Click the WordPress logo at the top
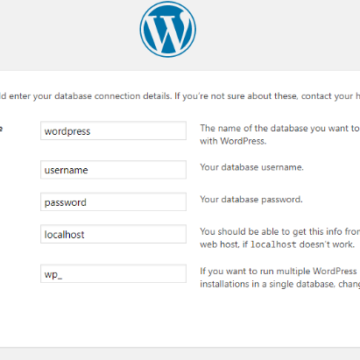Viewport: 360px width, 360px height. click(x=168, y=29)
